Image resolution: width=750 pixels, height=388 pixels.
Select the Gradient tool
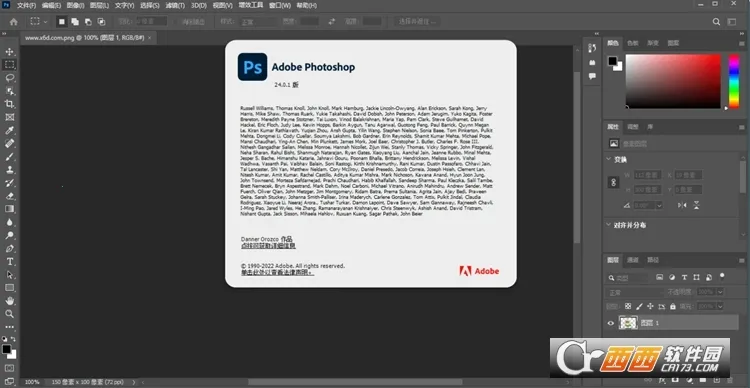pyautogui.click(x=10, y=209)
